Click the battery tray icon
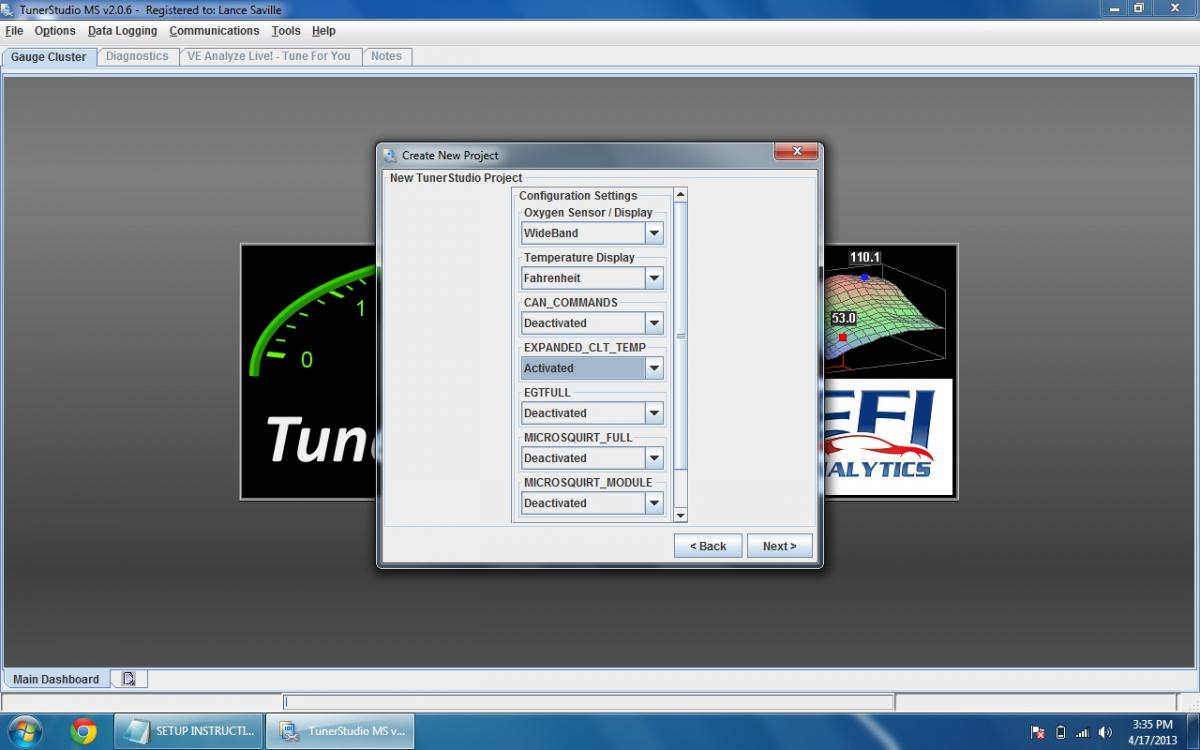 (x=1061, y=732)
